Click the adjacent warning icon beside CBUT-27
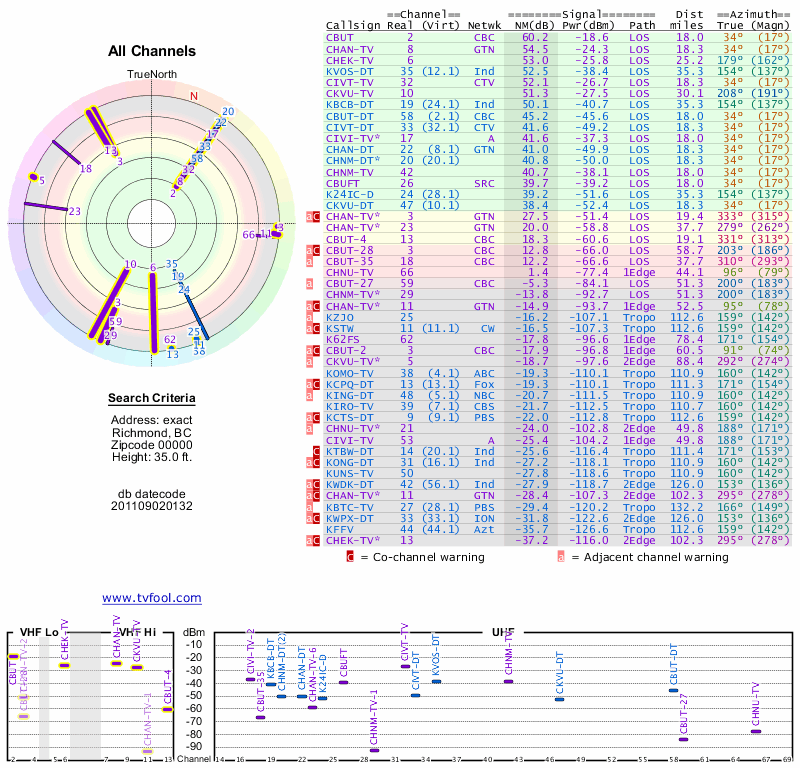 (x=309, y=284)
